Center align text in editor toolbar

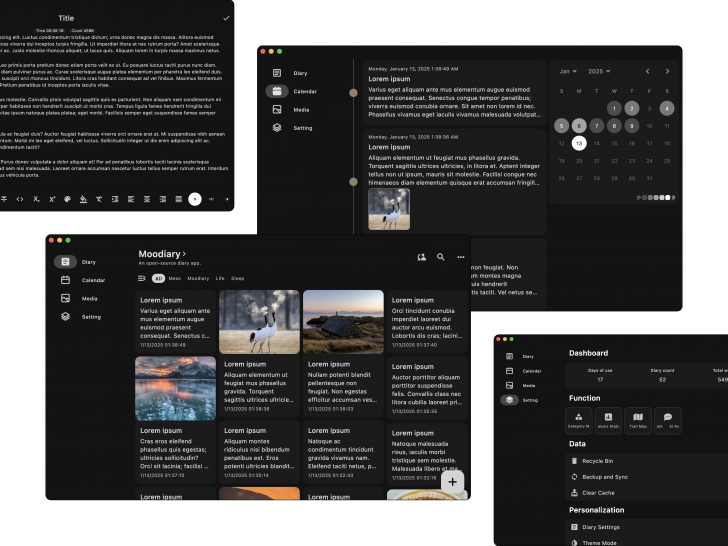147,199
